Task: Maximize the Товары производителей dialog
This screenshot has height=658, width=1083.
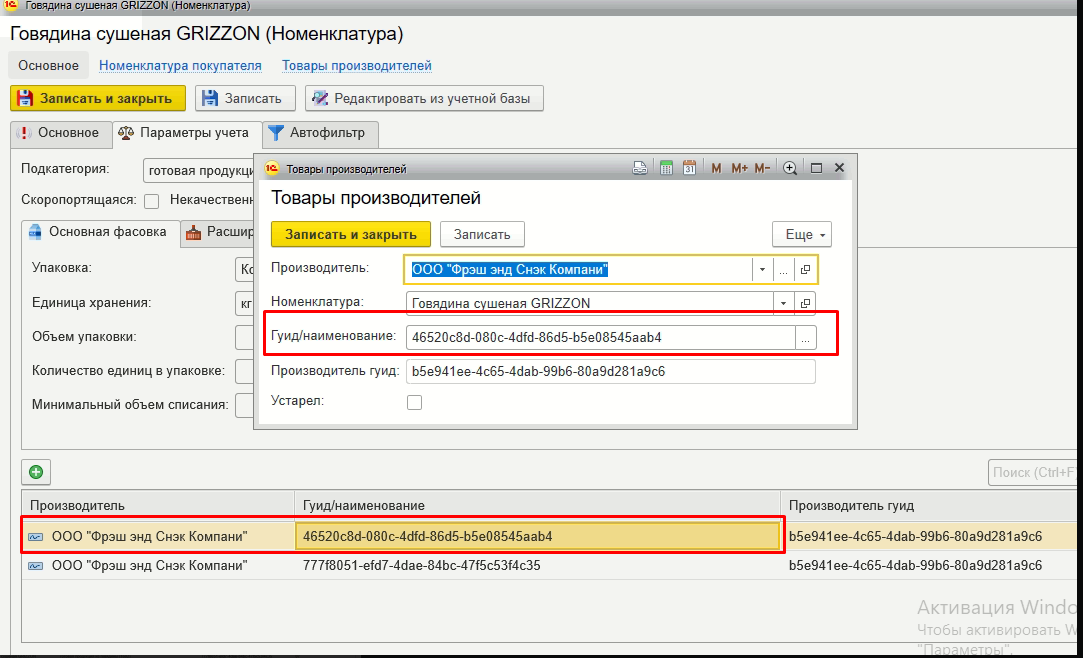Action: [x=816, y=168]
